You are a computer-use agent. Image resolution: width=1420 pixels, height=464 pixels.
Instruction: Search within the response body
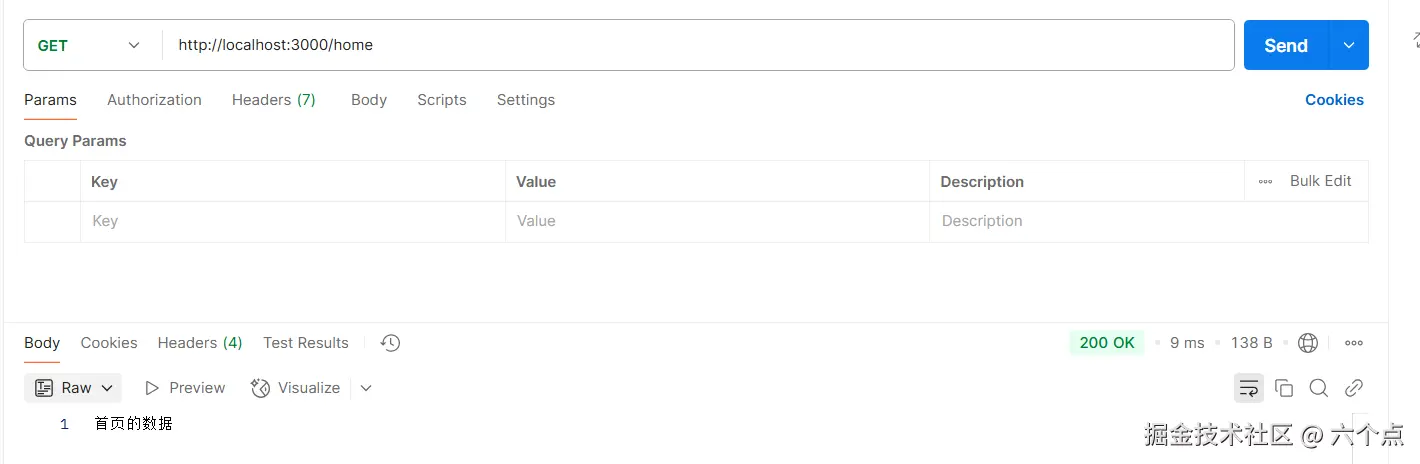1319,388
